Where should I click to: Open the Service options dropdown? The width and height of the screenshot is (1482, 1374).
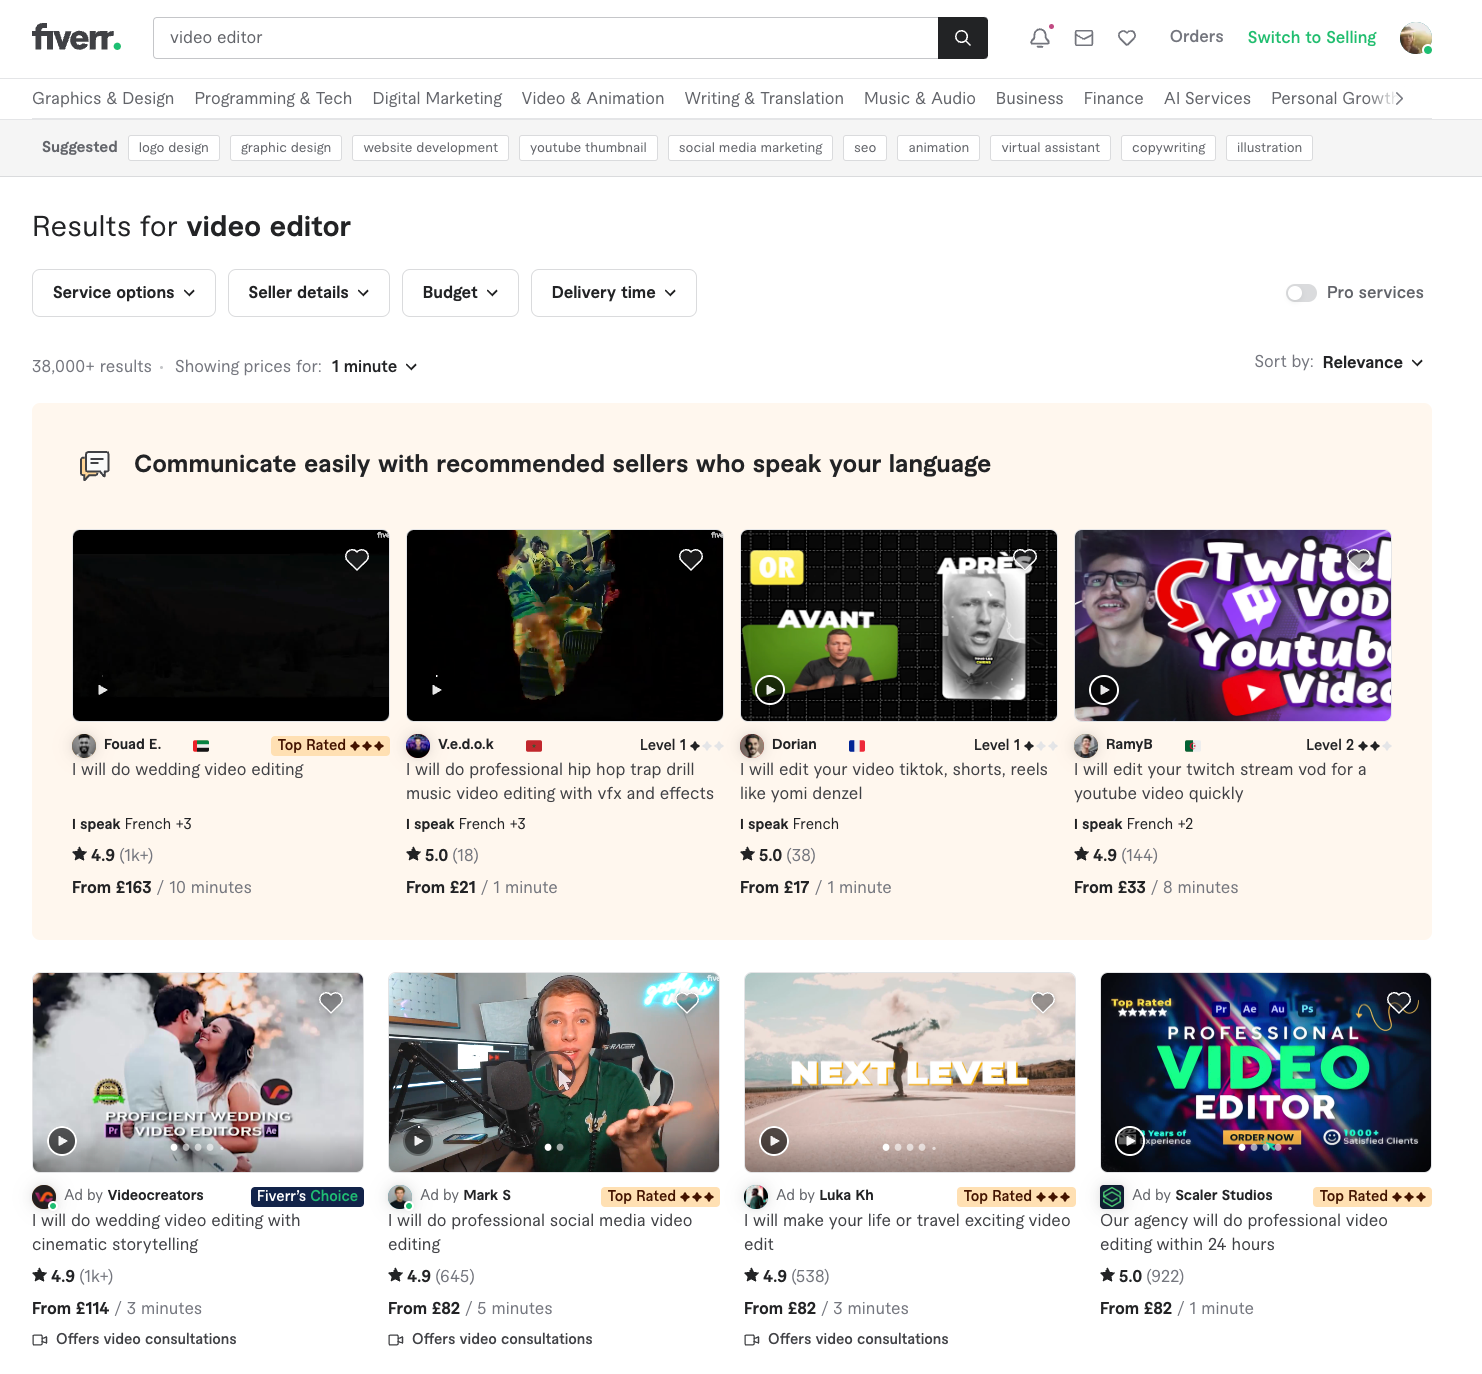[123, 292]
